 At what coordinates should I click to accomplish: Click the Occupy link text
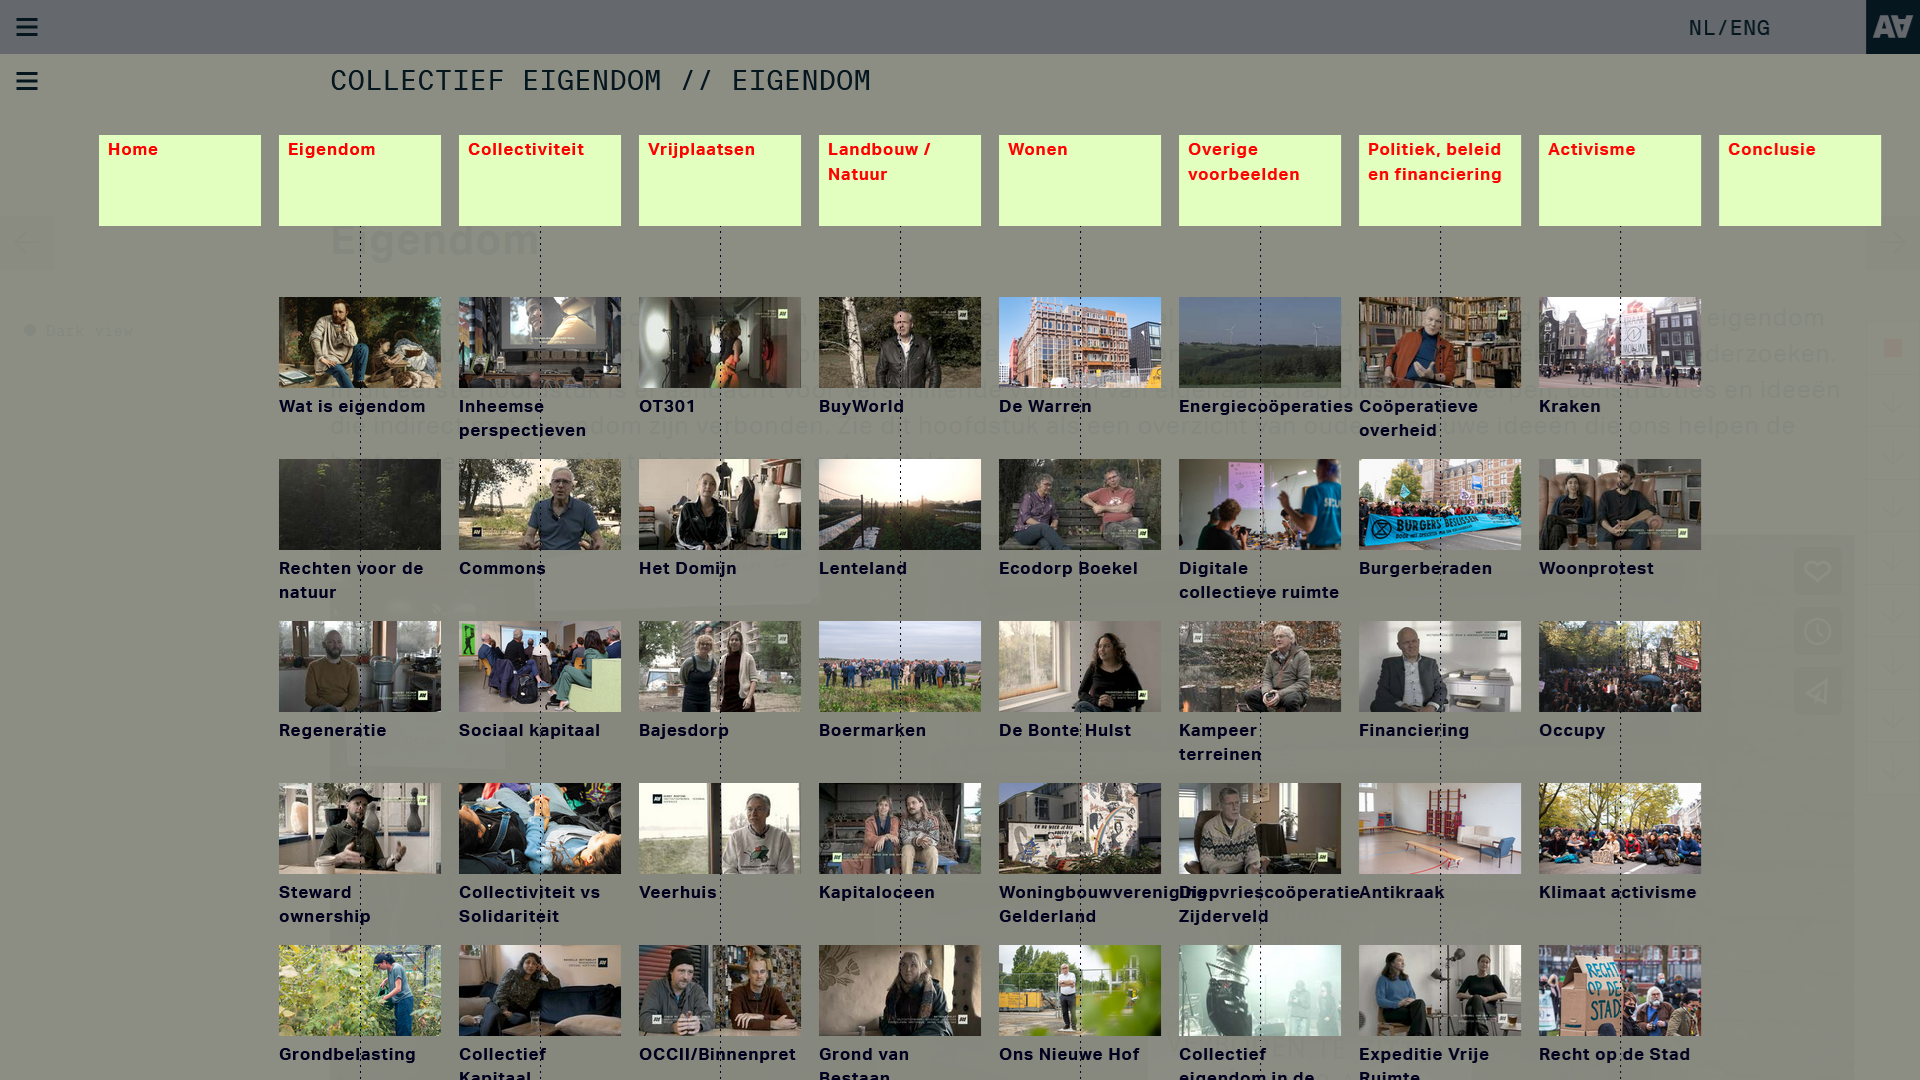coord(1572,730)
